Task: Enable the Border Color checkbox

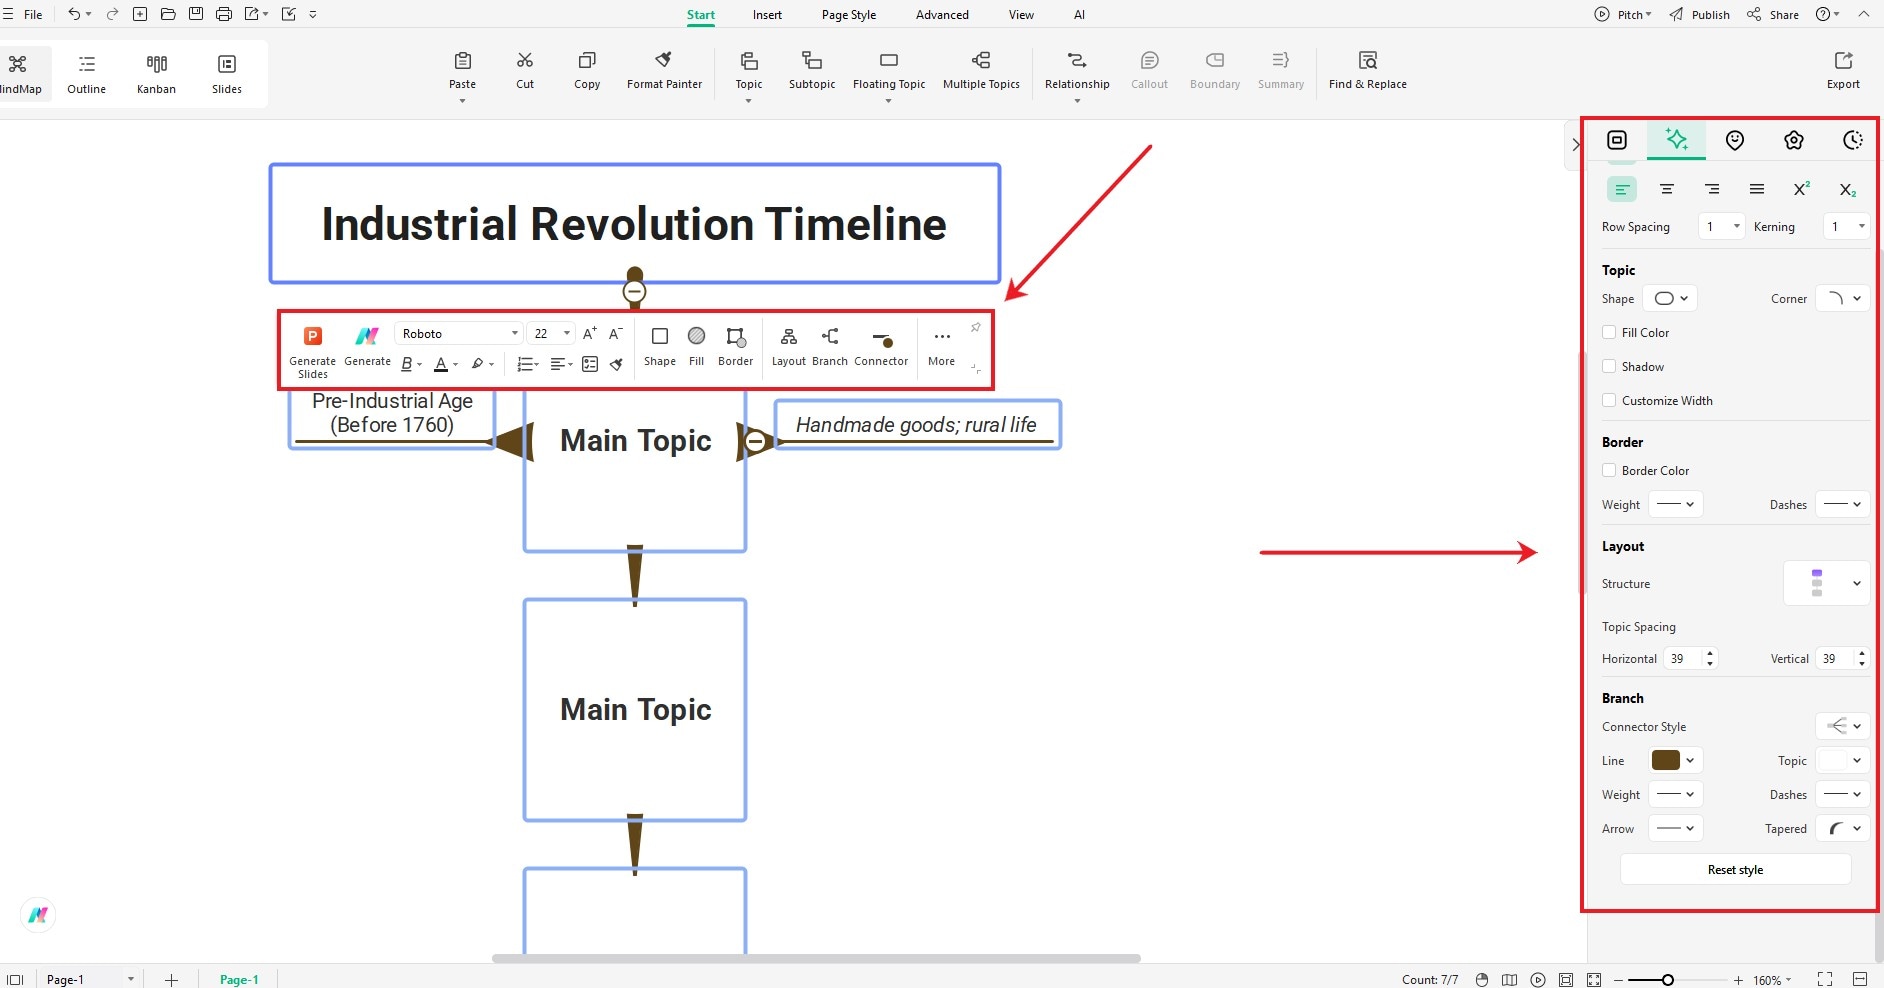Action: [1609, 470]
